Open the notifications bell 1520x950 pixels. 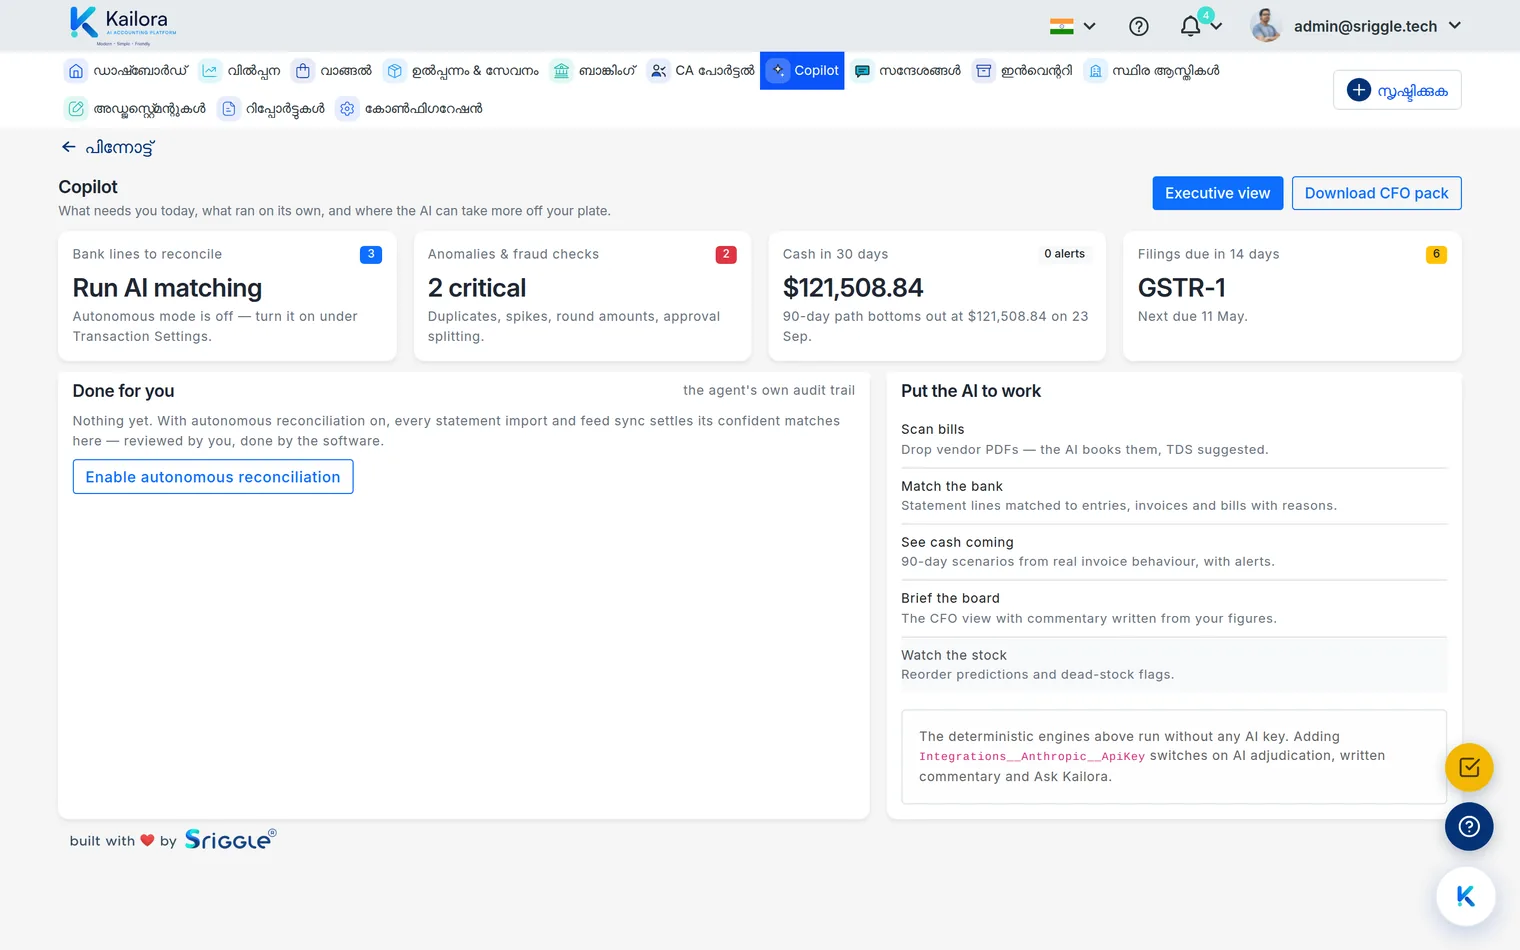[x=1190, y=27]
